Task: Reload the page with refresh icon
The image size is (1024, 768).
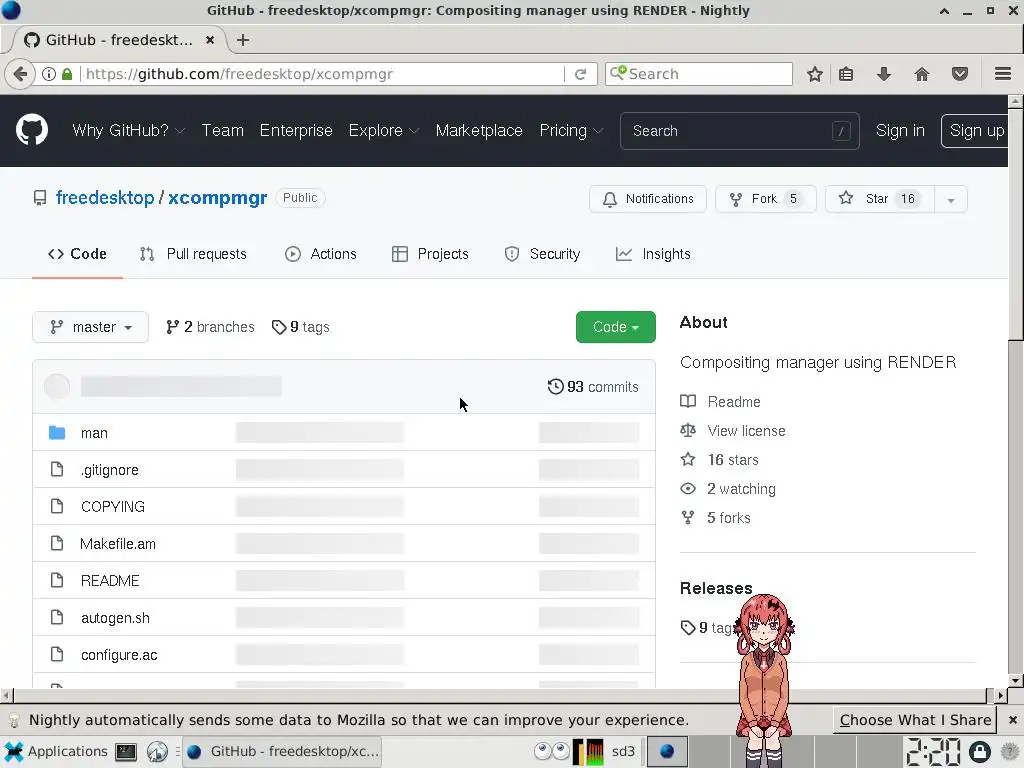Action: point(580,74)
